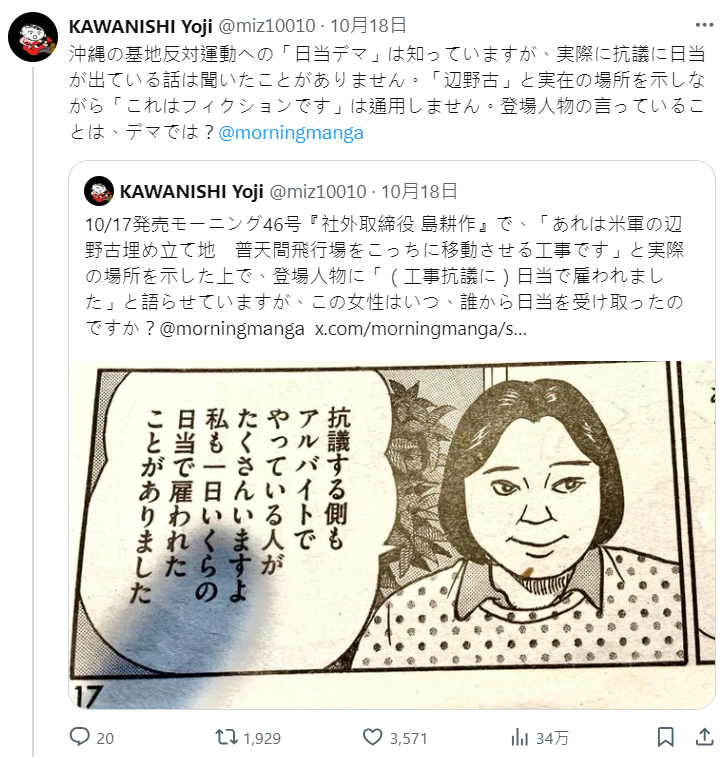Click the 3,571 likes count
This screenshot has height=757, width=728.
coord(408,738)
